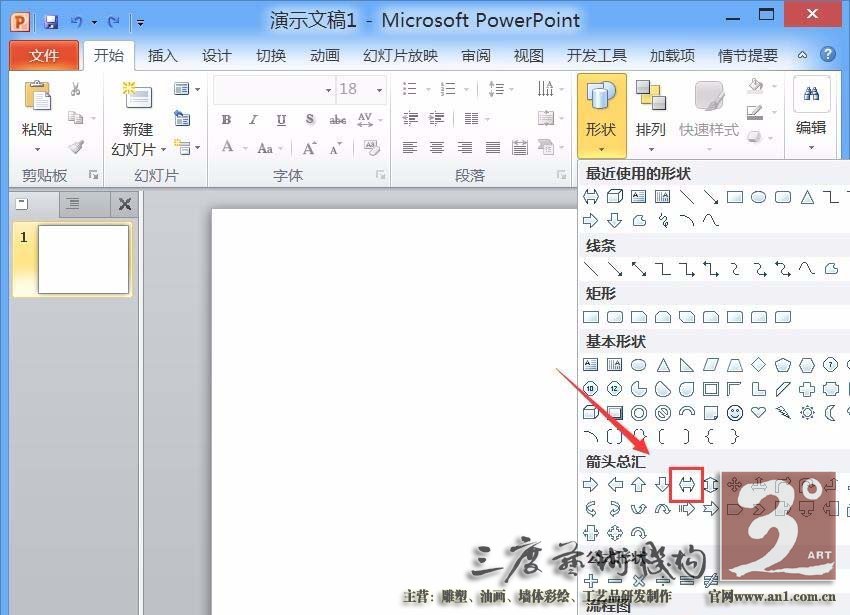Viewport: 850px width, 615px height.
Task: Switch to the Design (设计) tab
Action: point(216,55)
